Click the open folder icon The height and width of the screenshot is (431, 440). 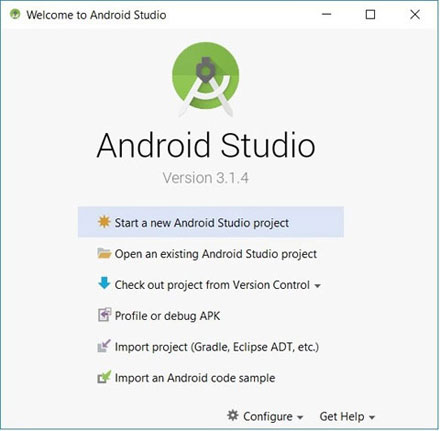(104, 253)
